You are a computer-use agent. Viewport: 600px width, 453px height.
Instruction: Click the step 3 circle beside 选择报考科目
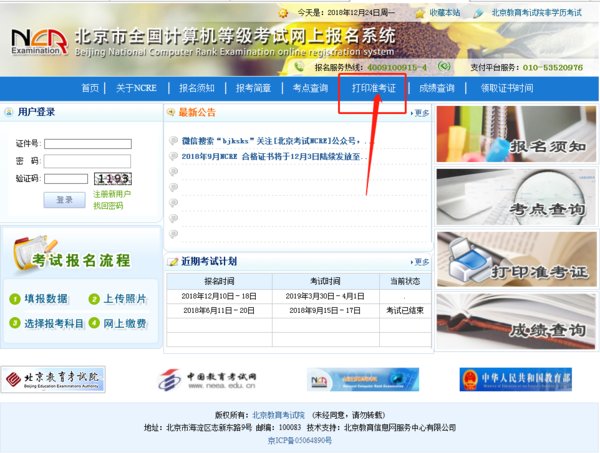coord(15,323)
